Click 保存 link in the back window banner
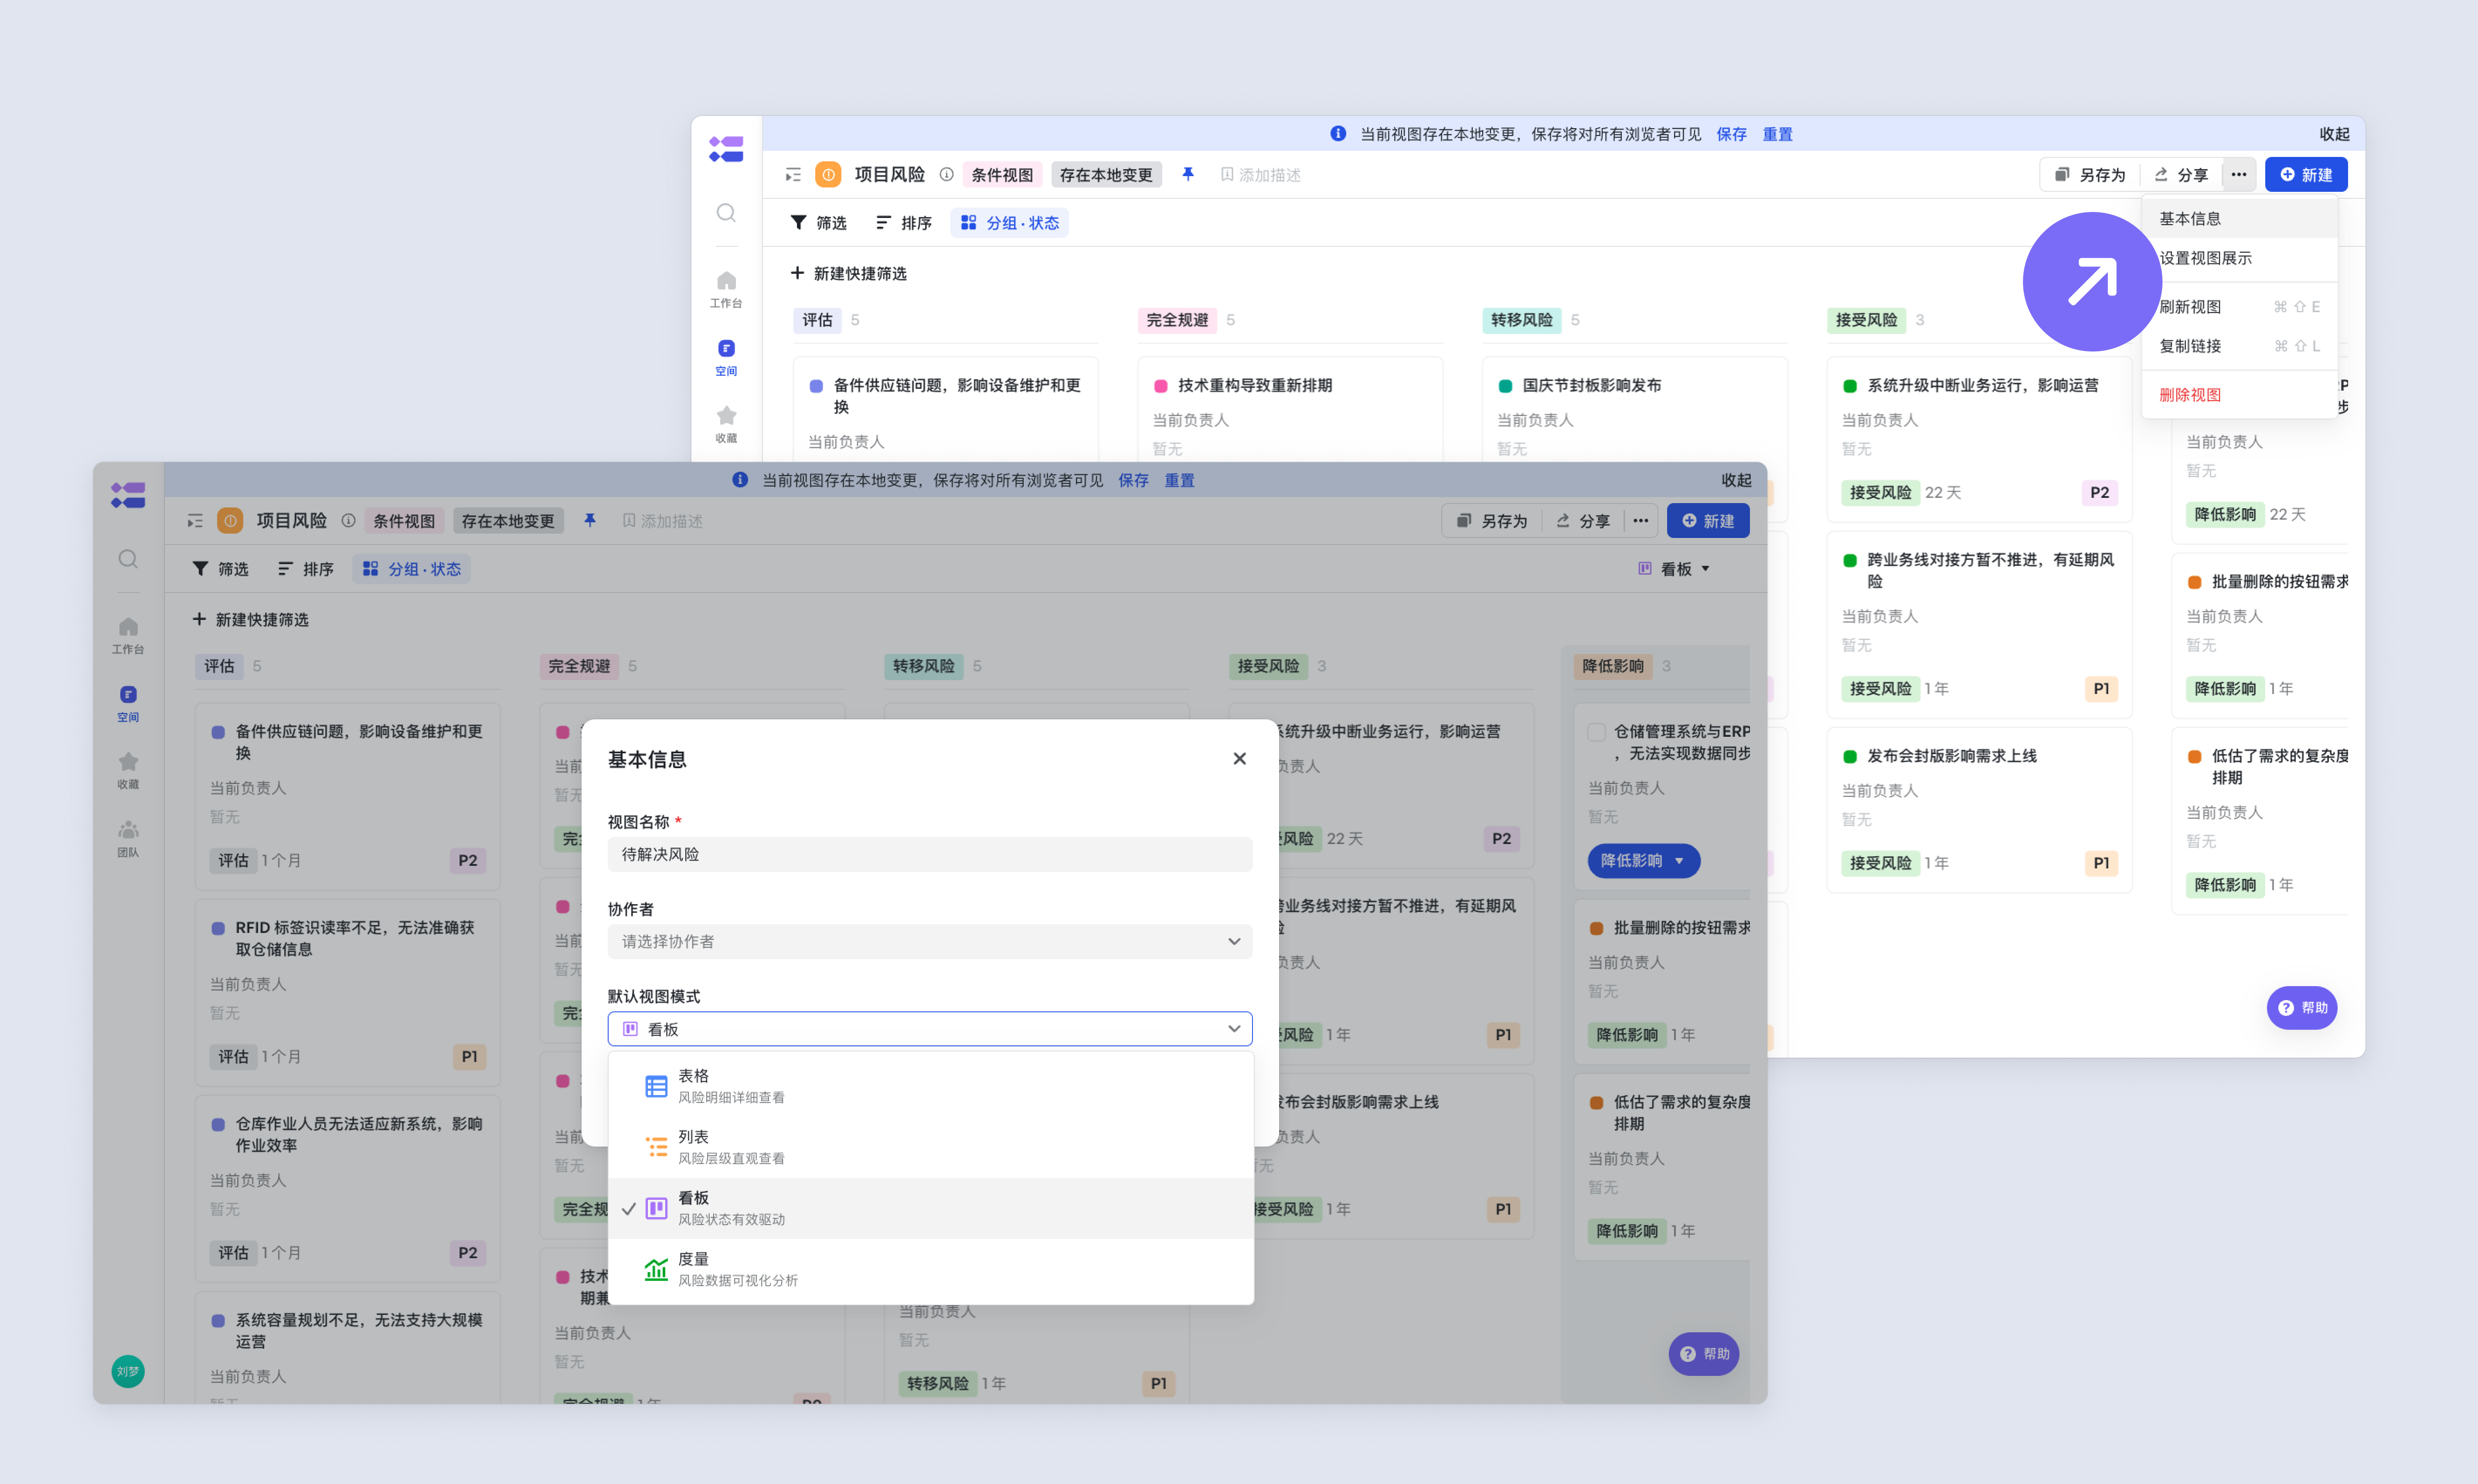2478x1484 pixels. pyautogui.click(x=1731, y=134)
